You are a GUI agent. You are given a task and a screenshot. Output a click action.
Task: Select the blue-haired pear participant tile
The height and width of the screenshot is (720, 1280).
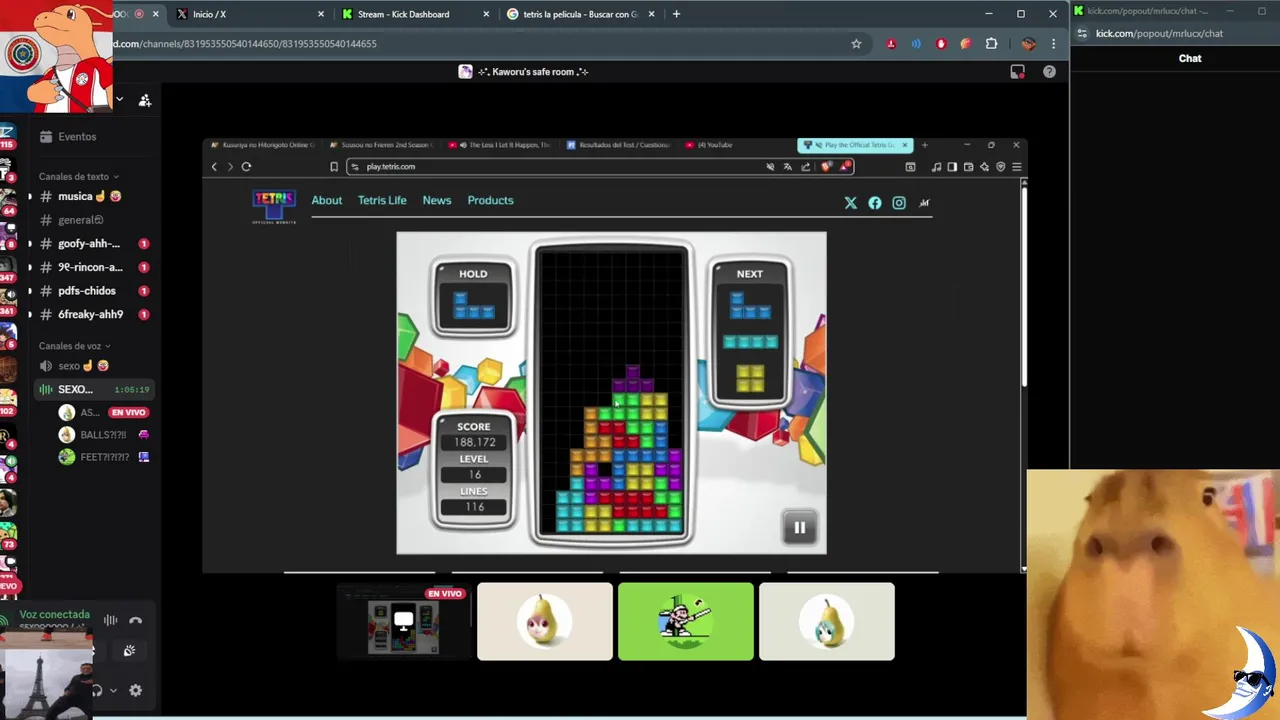tap(827, 622)
